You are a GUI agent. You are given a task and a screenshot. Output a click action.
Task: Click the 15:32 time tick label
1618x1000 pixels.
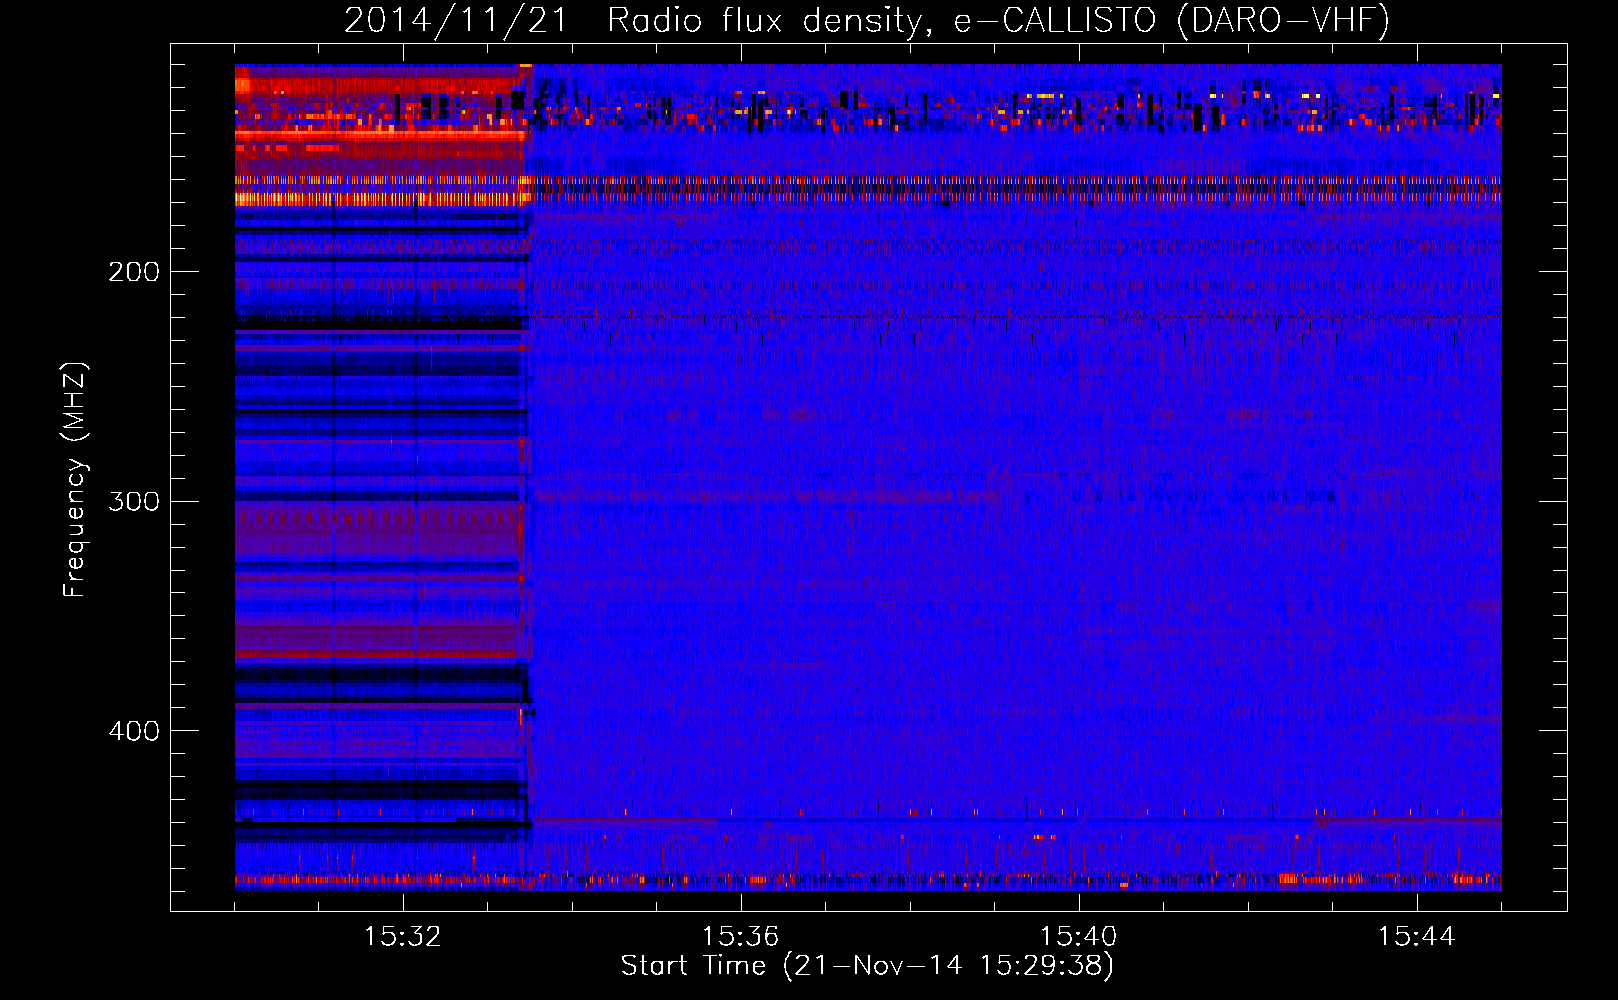(402, 937)
